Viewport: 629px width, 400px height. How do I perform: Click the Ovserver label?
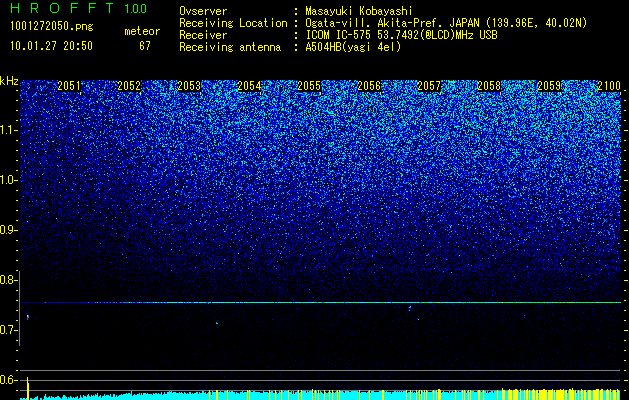click(x=203, y=11)
